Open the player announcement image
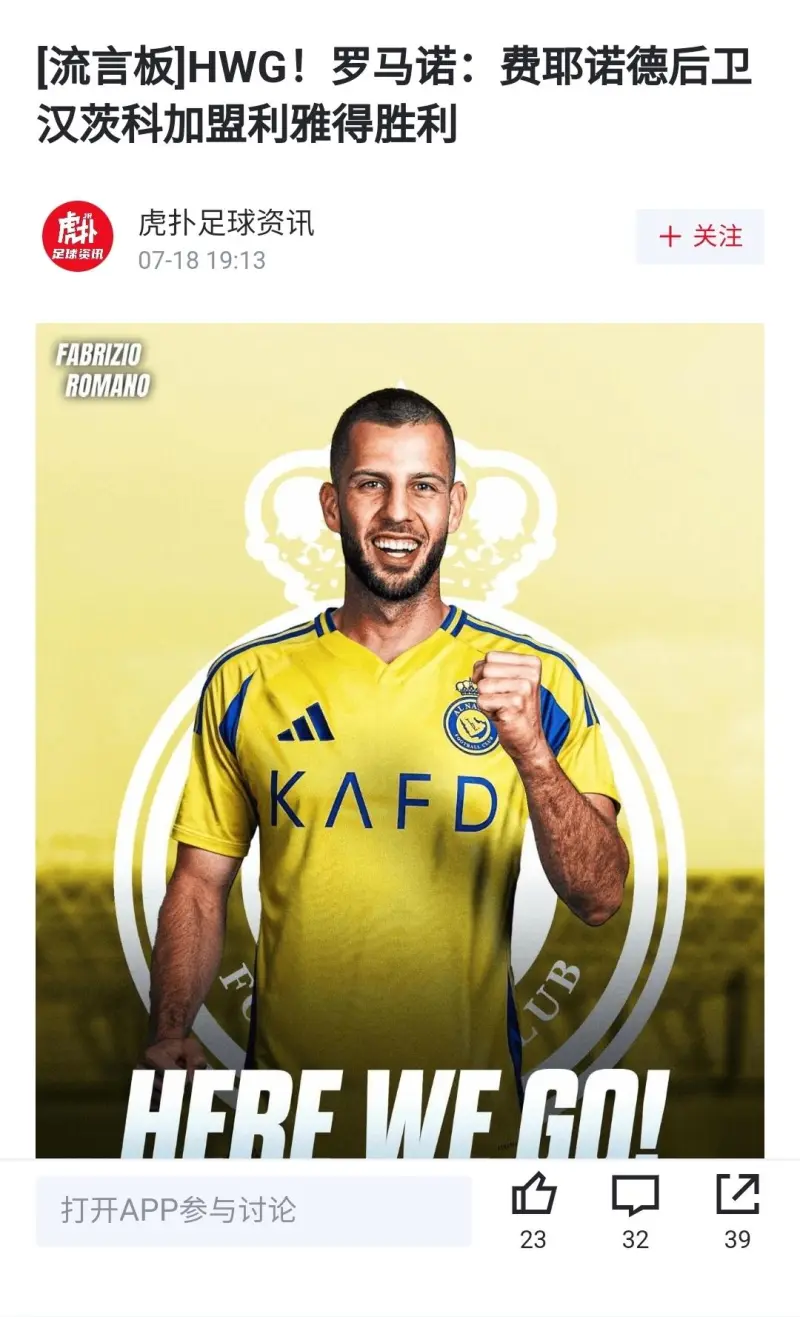The height and width of the screenshot is (1317, 800). [x=400, y=740]
